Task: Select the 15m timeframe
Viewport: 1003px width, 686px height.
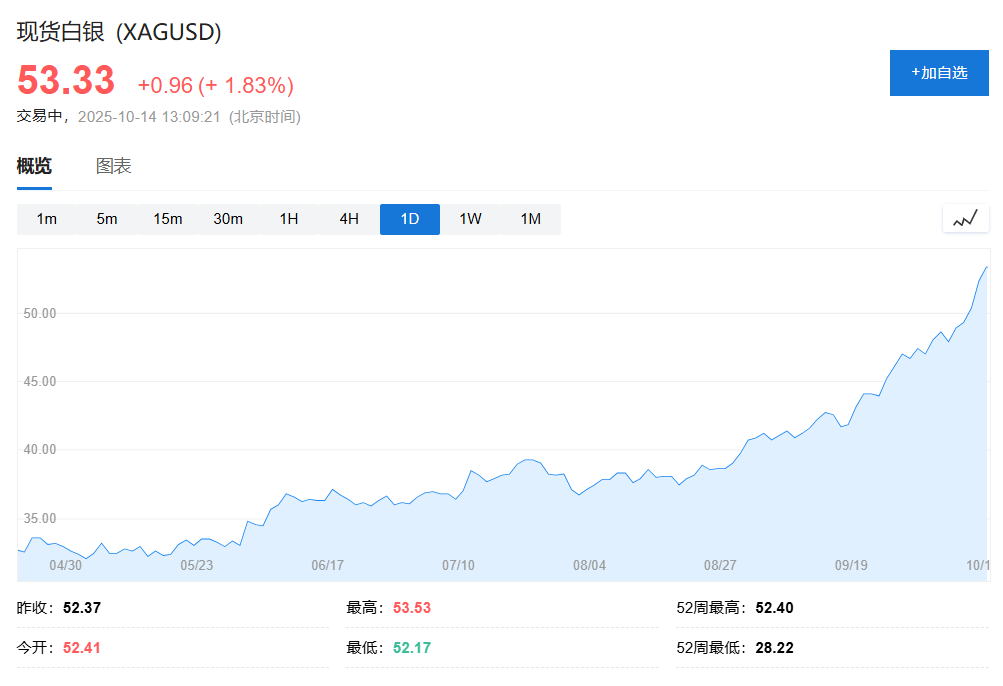Action: [x=166, y=218]
